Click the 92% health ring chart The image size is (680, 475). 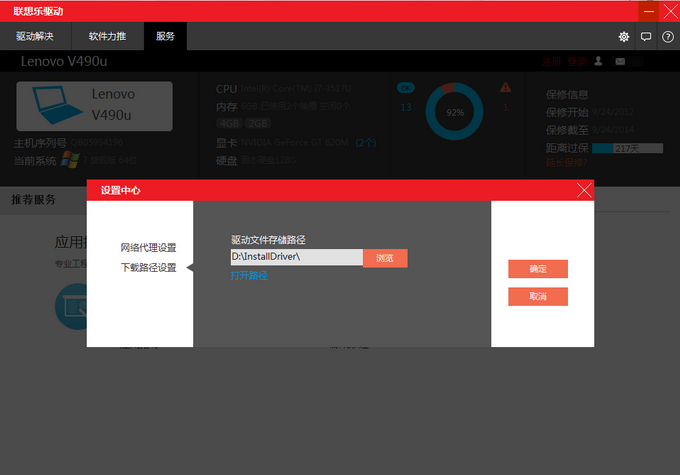[x=454, y=111]
